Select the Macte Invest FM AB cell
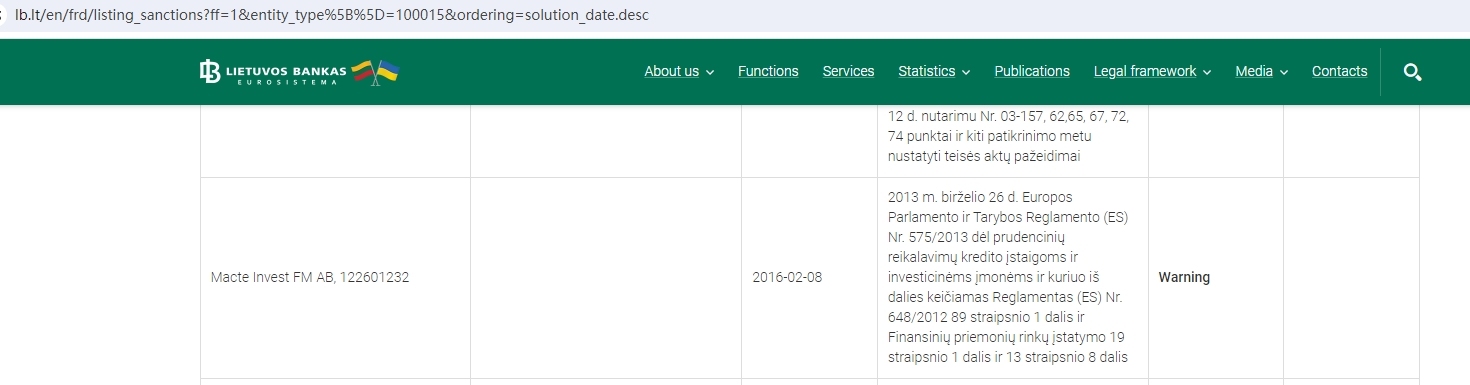 [335, 277]
